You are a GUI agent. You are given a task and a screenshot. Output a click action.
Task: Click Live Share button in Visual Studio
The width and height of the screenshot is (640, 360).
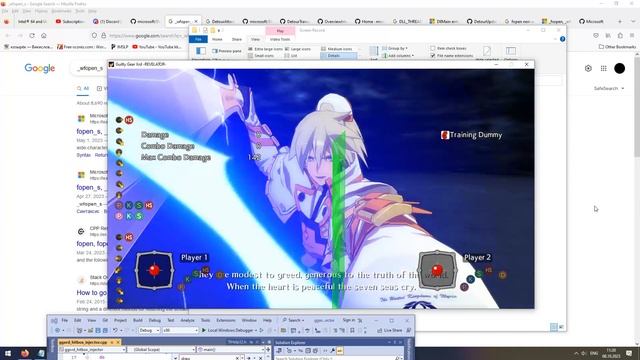390,330
